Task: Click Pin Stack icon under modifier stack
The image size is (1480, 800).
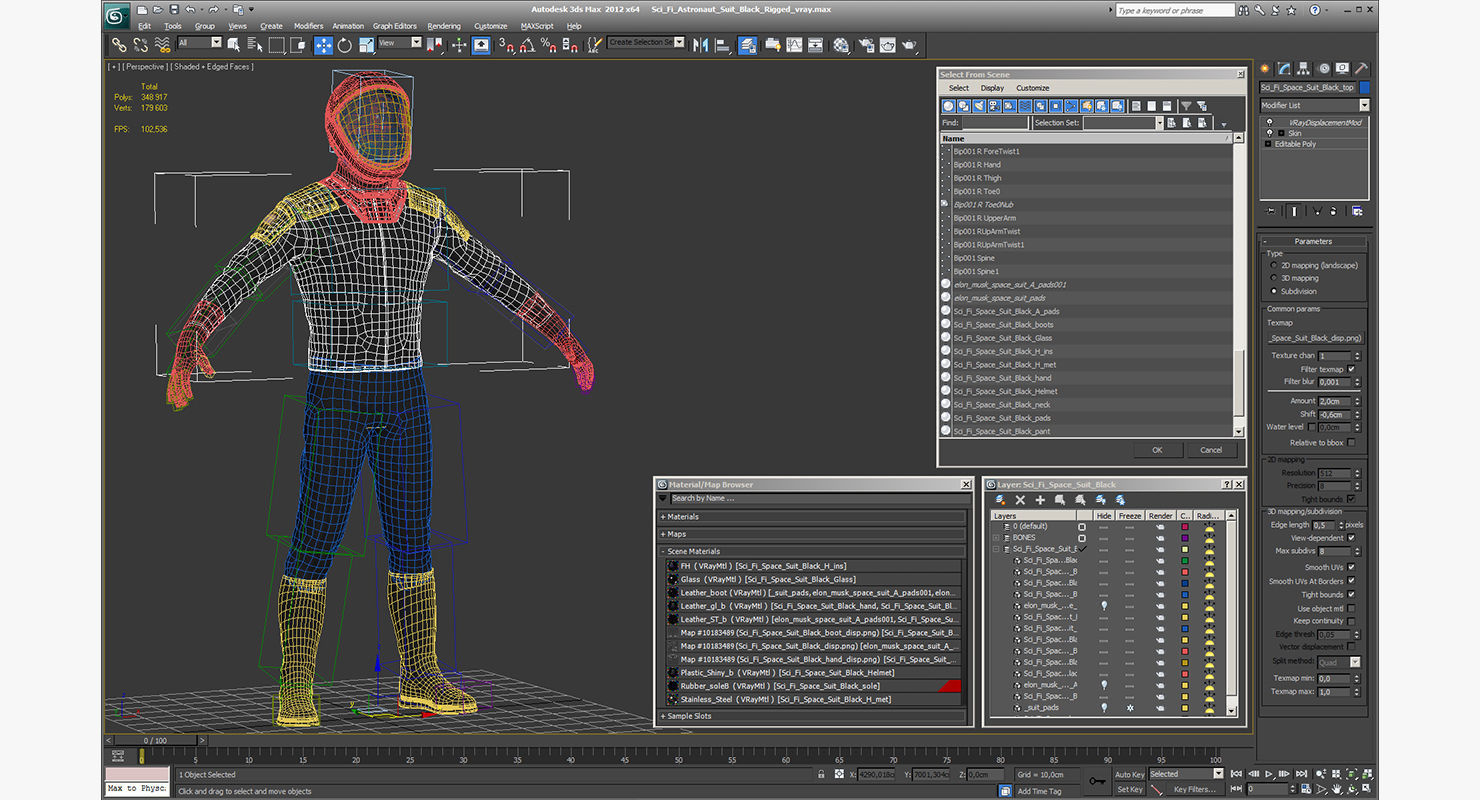Action: click(x=1271, y=211)
